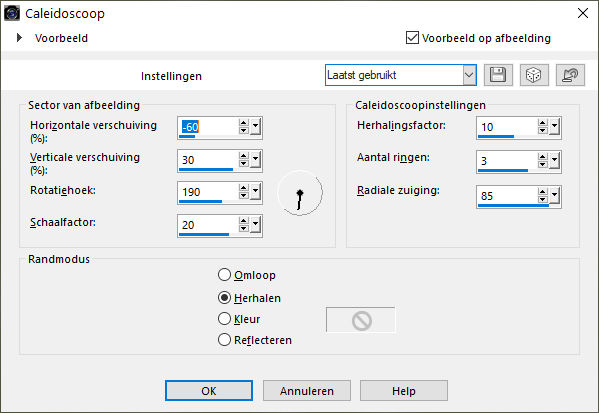Decrease Radiale zuiging with down arrow
Image resolution: width=599 pixels, height=413 pixels.
tap(542, 199)
